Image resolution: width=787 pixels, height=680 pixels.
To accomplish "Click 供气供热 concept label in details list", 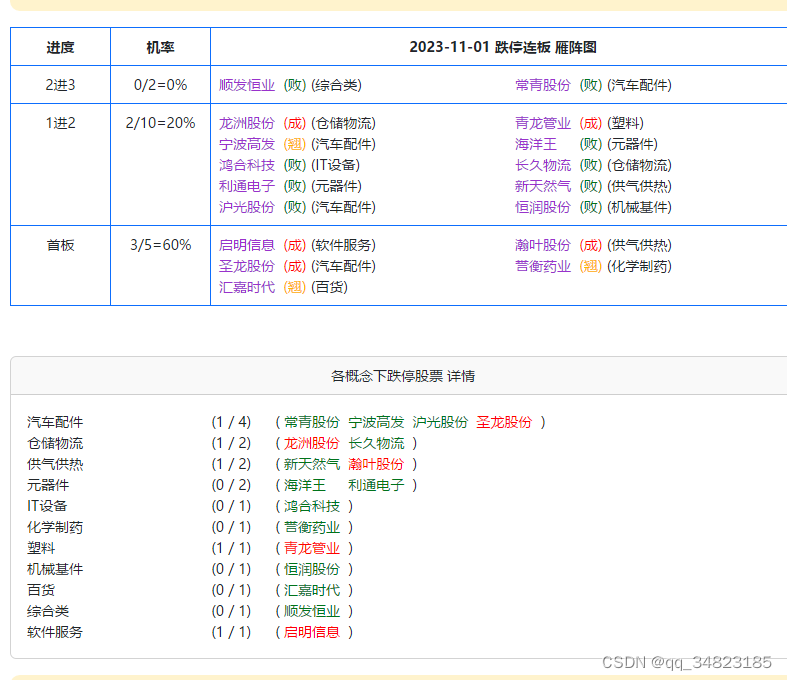I will click(55, 464).
